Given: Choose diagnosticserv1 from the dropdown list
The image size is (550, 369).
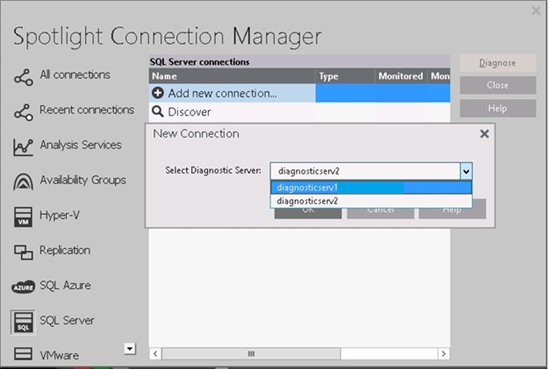Looking at the screenshot, I should click(x=371, y=188).
